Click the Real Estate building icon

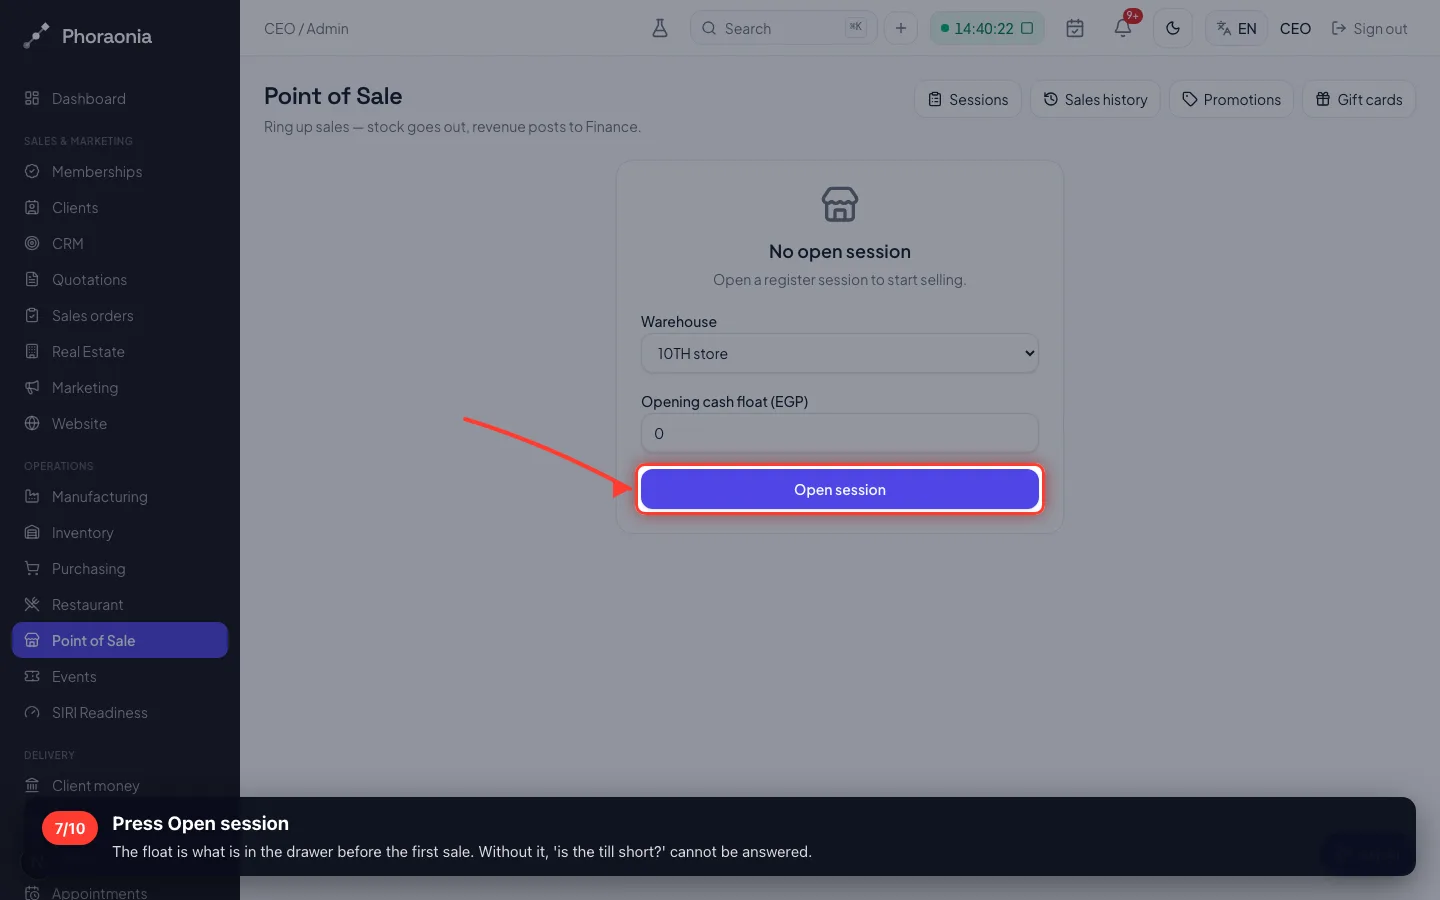click(x=32, y=352)
